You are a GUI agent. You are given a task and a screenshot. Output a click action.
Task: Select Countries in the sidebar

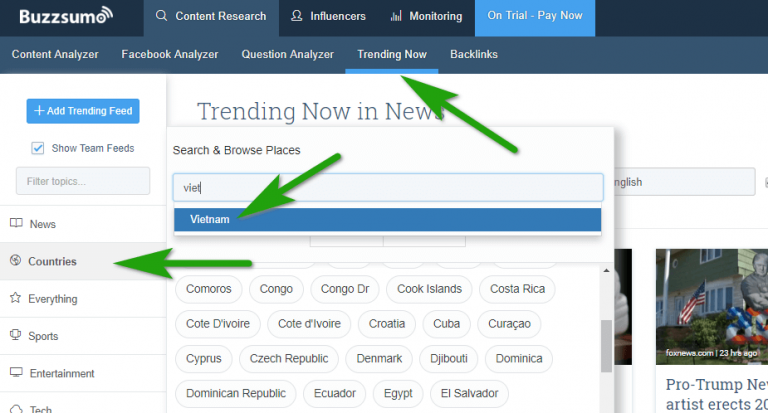click(83, 261)
